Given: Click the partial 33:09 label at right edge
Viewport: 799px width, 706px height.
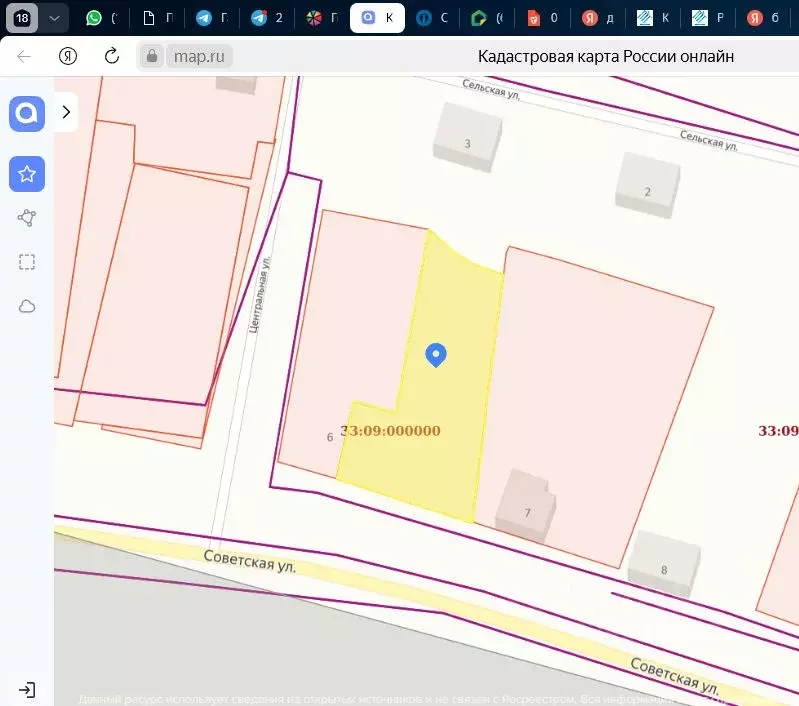Looking at the screenshot, I should (779, 431).
